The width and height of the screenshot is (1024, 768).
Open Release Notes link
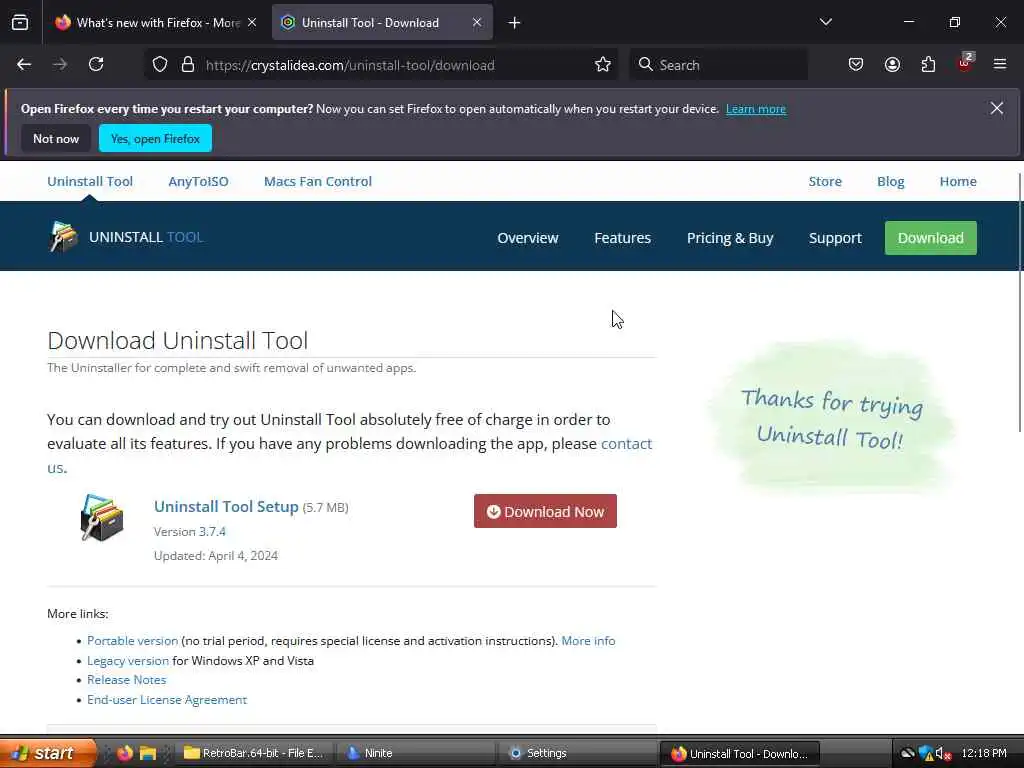pos(126,680)
